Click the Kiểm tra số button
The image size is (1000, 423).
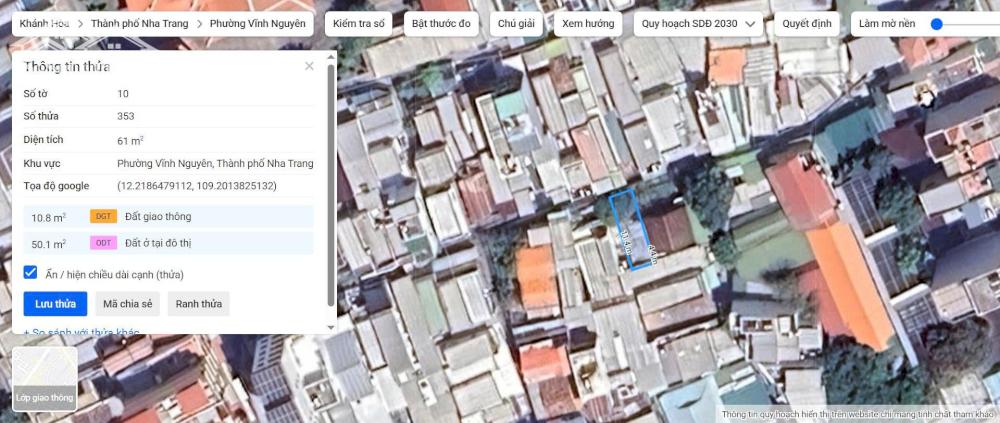coord(359,23)
